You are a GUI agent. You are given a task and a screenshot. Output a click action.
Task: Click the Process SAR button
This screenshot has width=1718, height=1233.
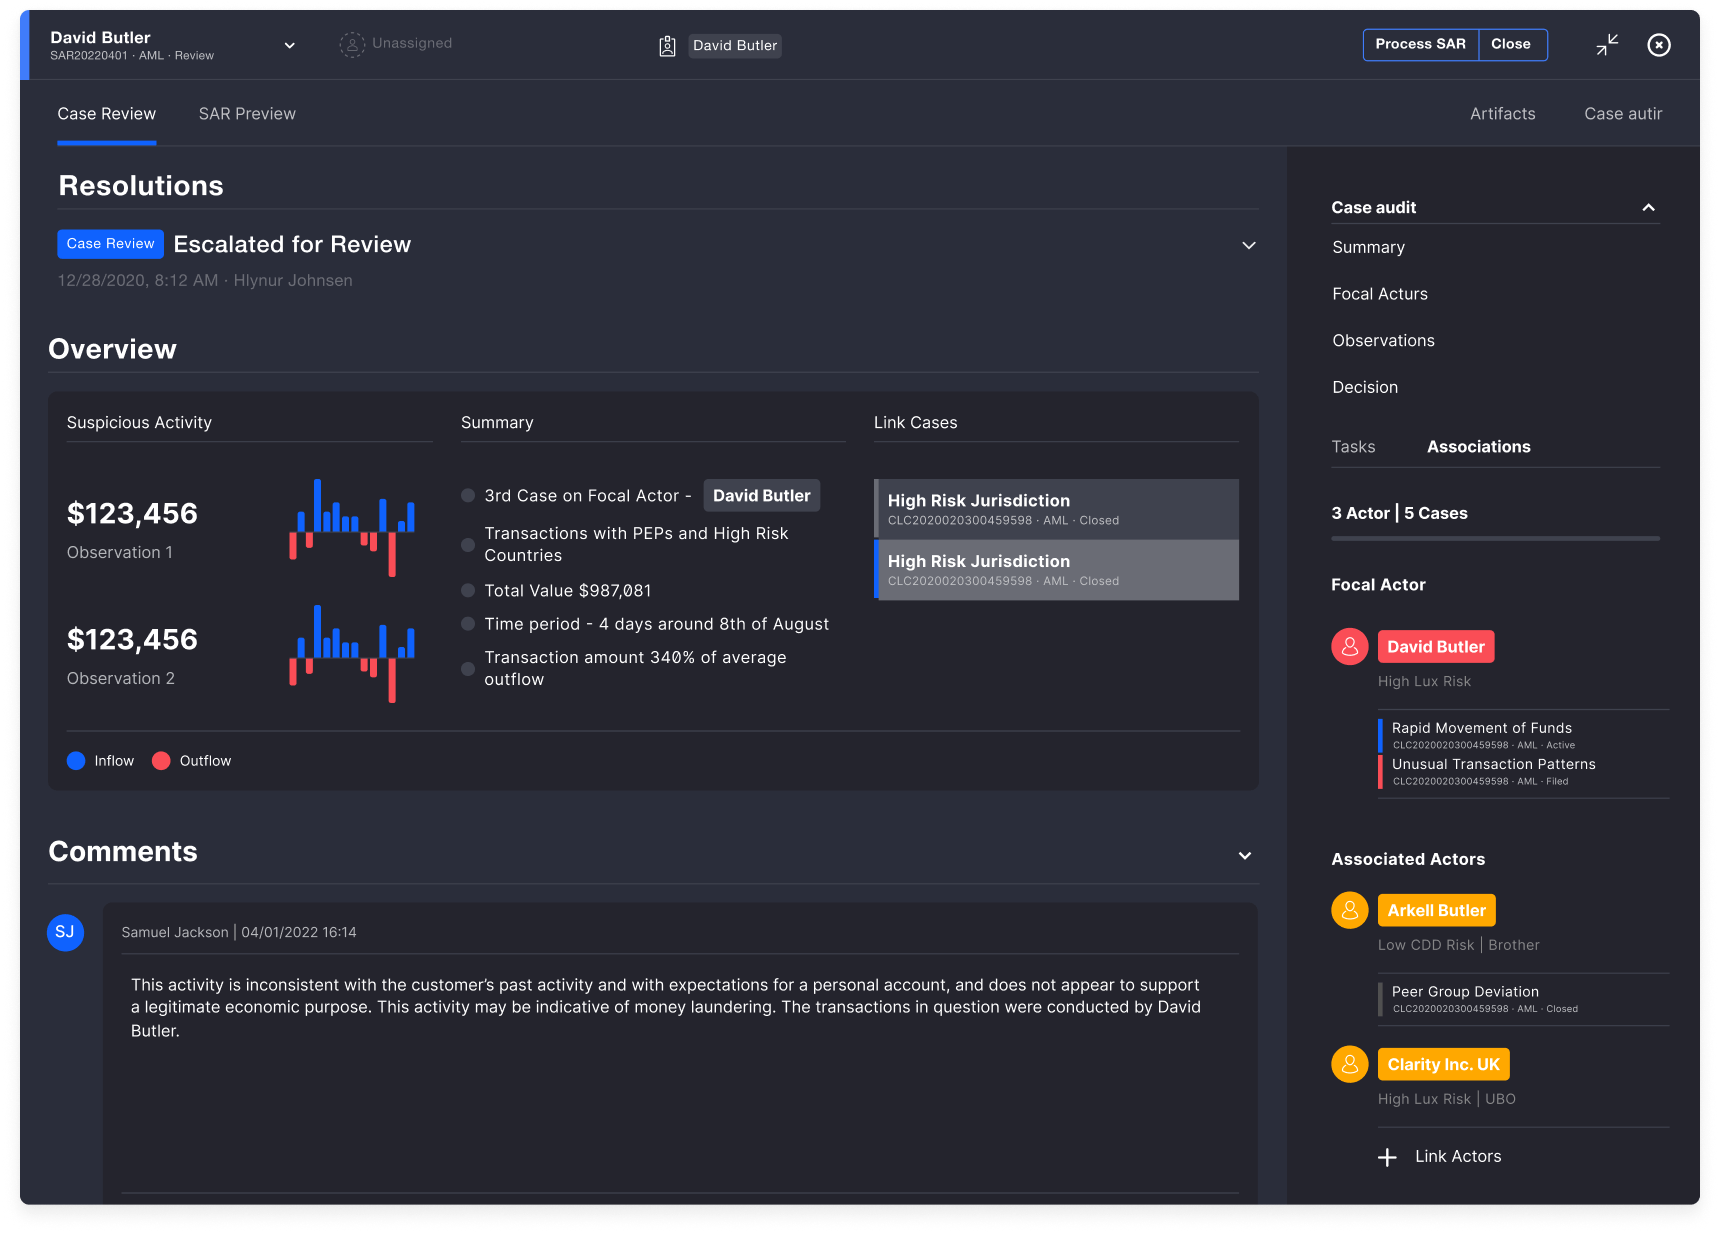coord(1420,44)
